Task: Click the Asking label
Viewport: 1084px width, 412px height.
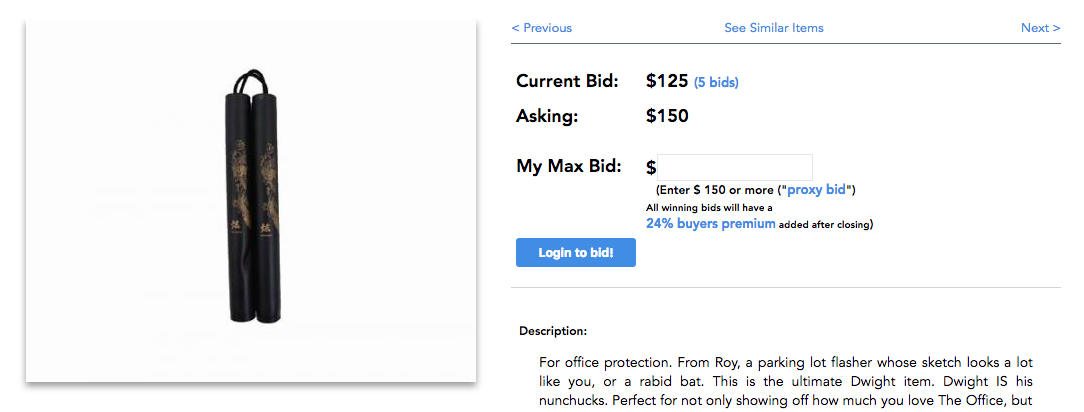Action: coord(547,117)
